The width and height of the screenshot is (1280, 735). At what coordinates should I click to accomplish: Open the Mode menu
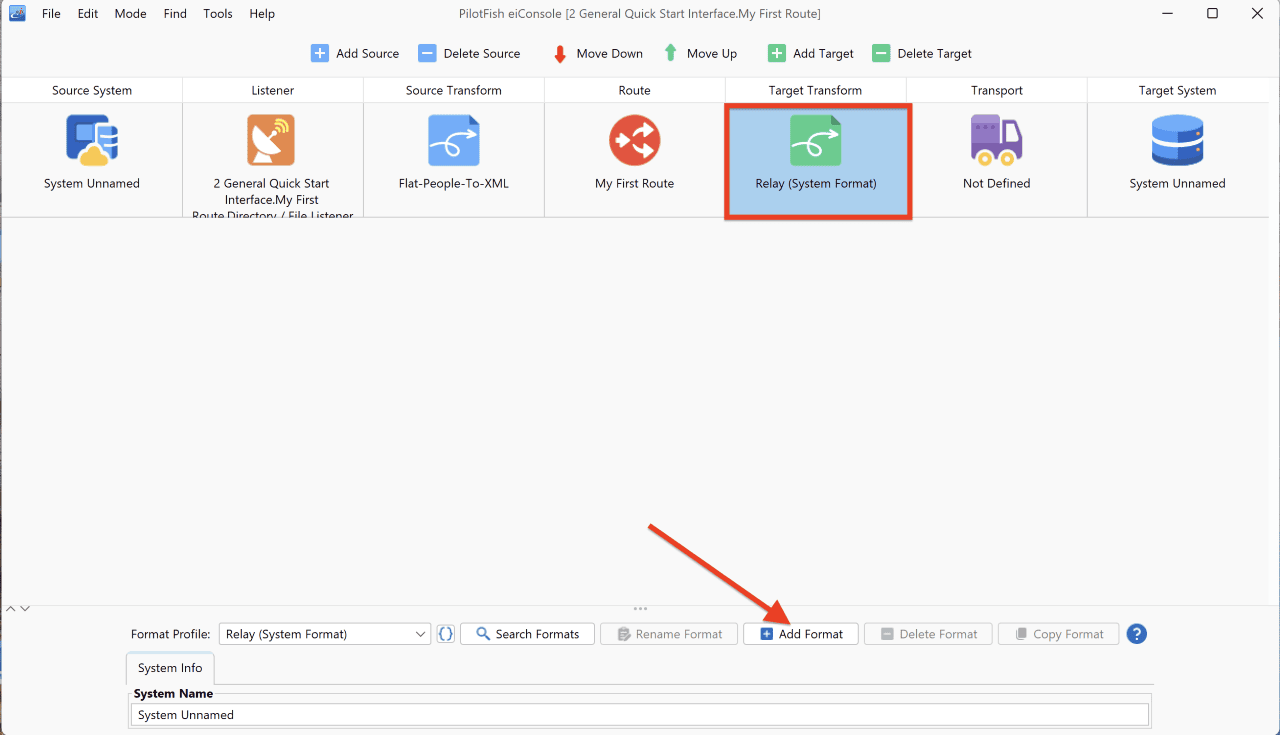point(130,14)
